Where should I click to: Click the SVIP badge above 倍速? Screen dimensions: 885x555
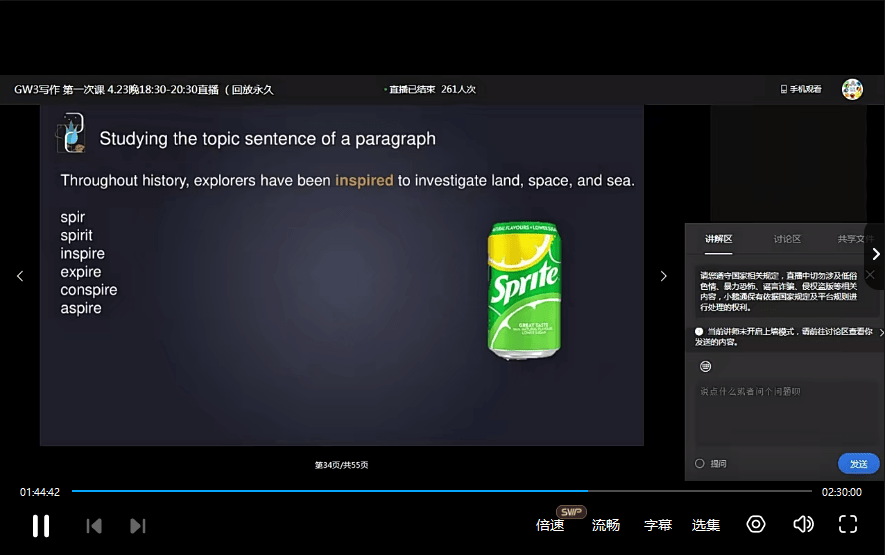coord(571,512)
